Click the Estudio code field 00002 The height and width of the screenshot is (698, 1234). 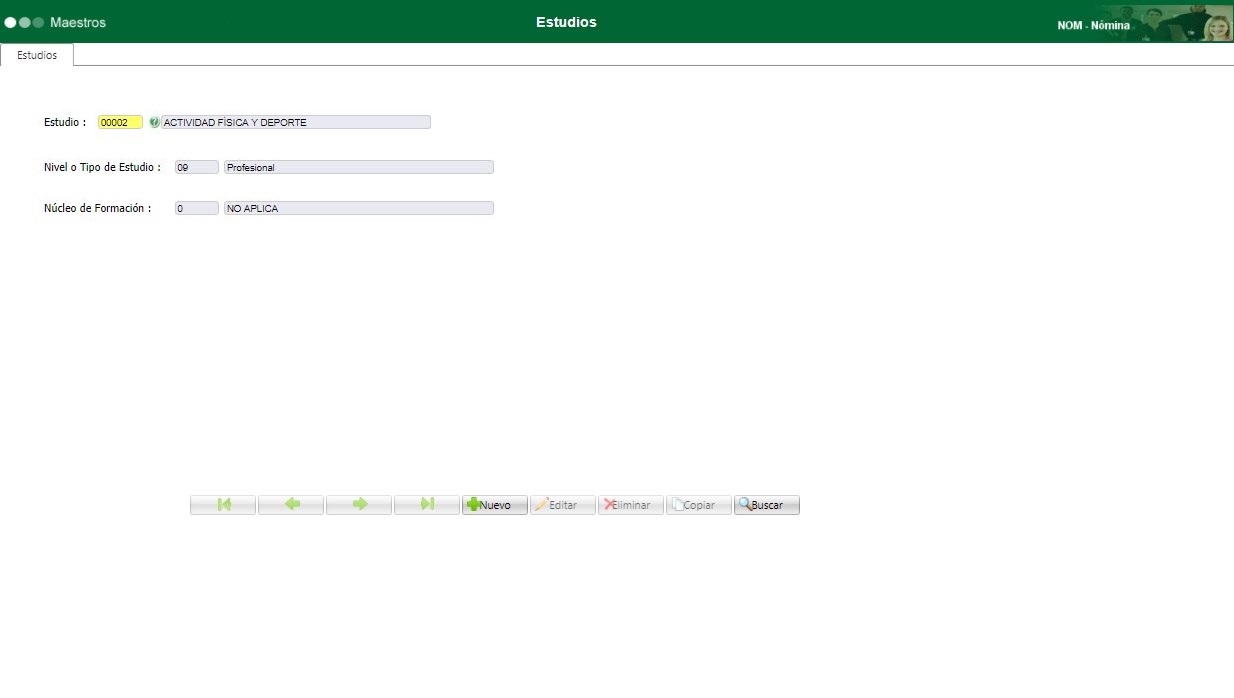[120, 122]
